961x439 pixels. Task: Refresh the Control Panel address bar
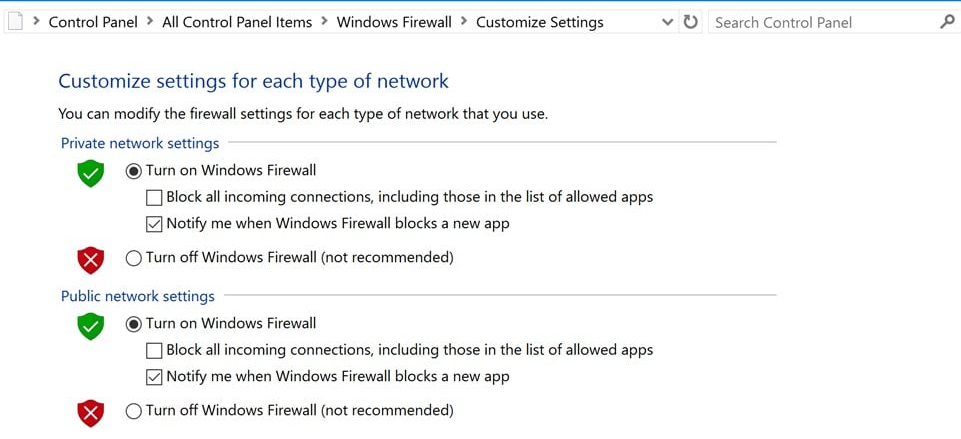tap(690, 22)
